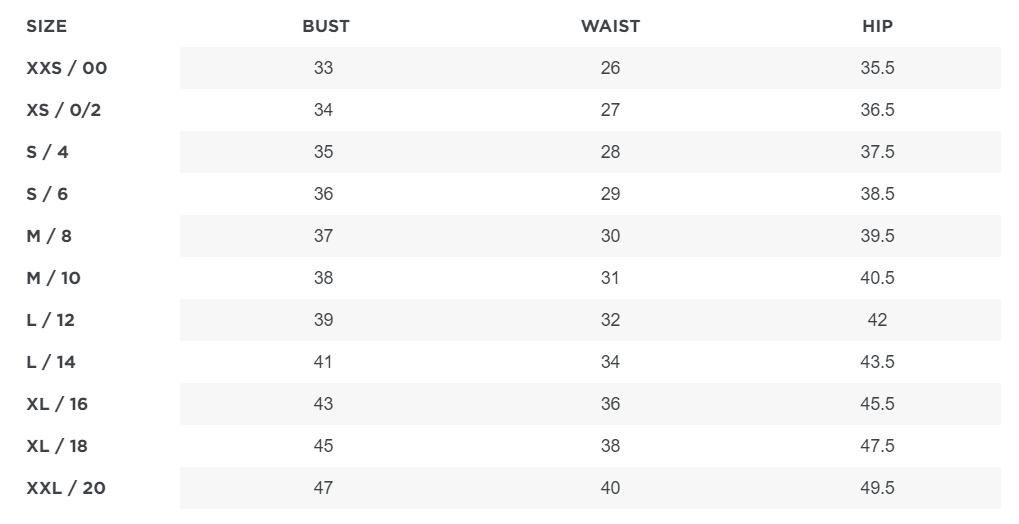Click the WAIST column header
The width and height of the screenshot is (1019, 524).
coord(610,27)
